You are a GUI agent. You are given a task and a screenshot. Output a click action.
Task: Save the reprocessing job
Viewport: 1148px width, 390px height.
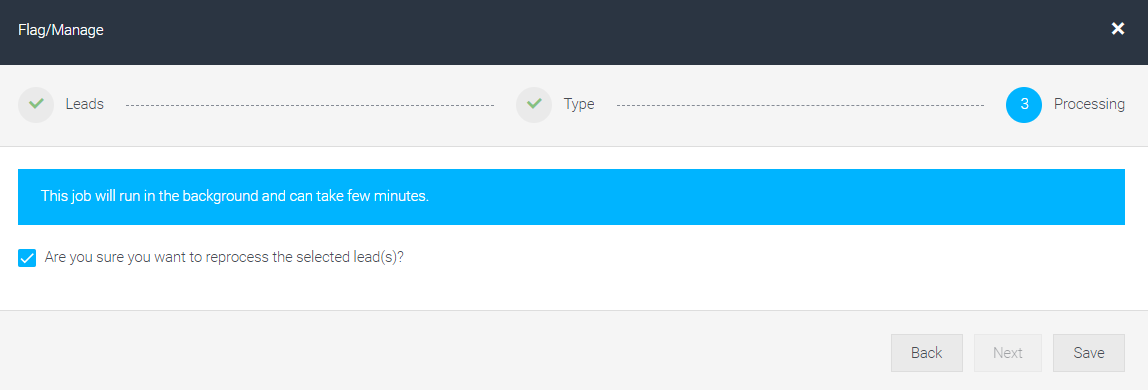click(1089, 353)
